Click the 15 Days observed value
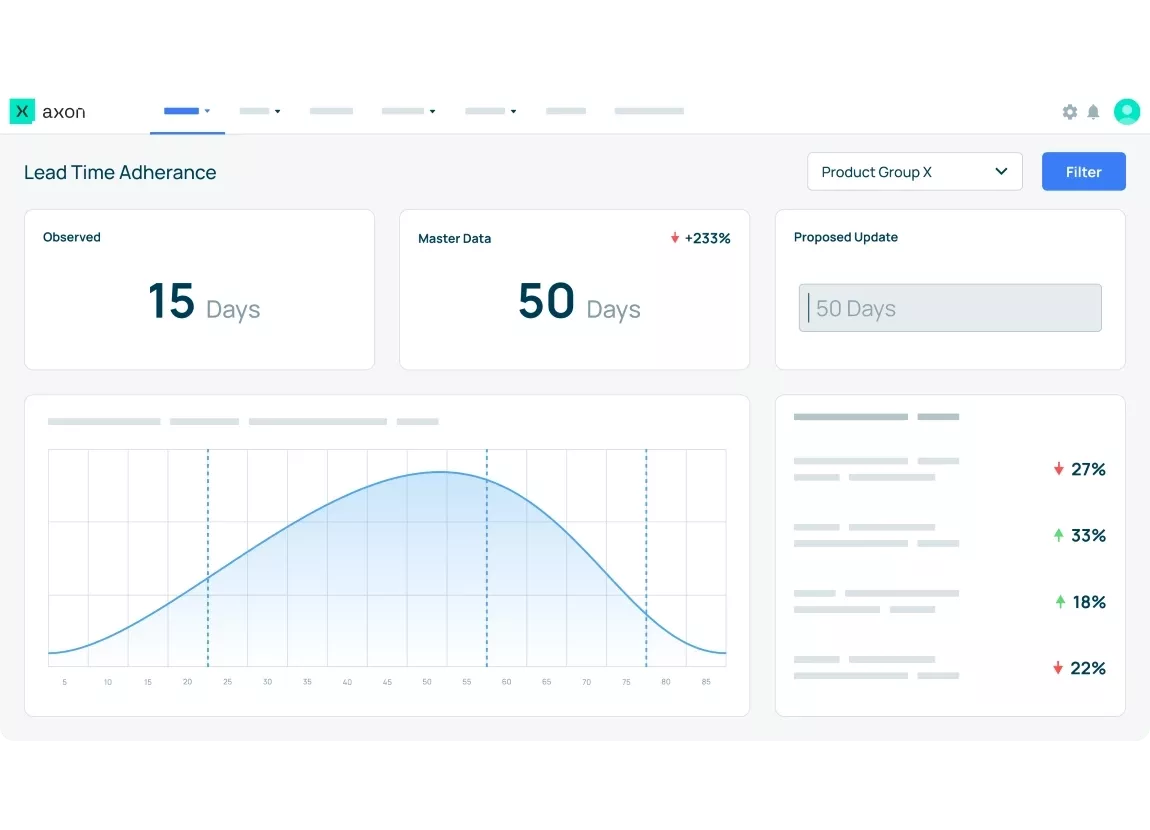Viewport: 1150px width, 830px height. point(204,301)
